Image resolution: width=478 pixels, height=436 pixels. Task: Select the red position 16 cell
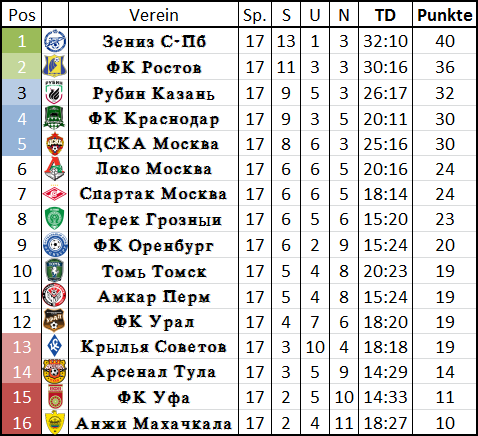[x=21, y=422]
